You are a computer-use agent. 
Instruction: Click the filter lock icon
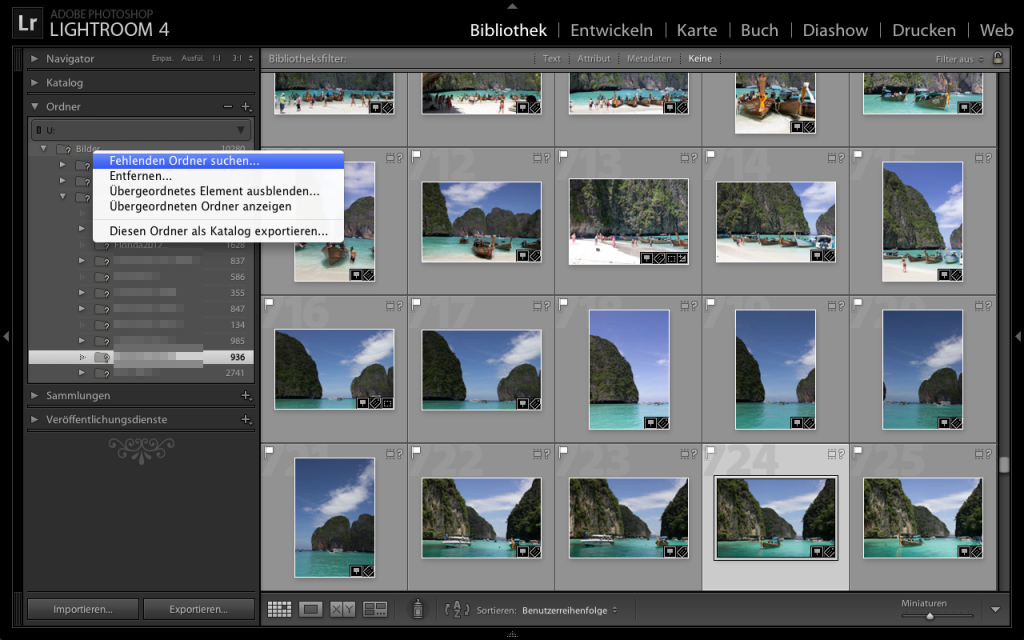(998, 58)
